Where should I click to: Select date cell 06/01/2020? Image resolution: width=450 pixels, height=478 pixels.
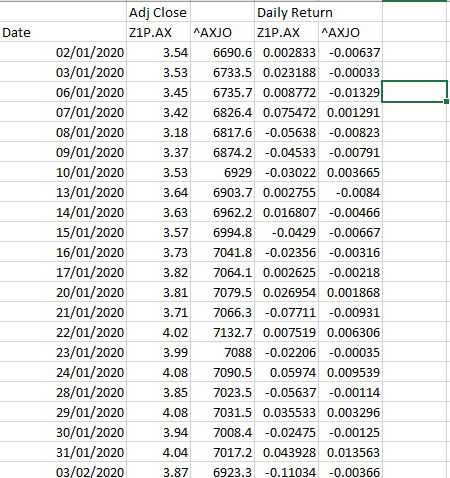point(63,92)
